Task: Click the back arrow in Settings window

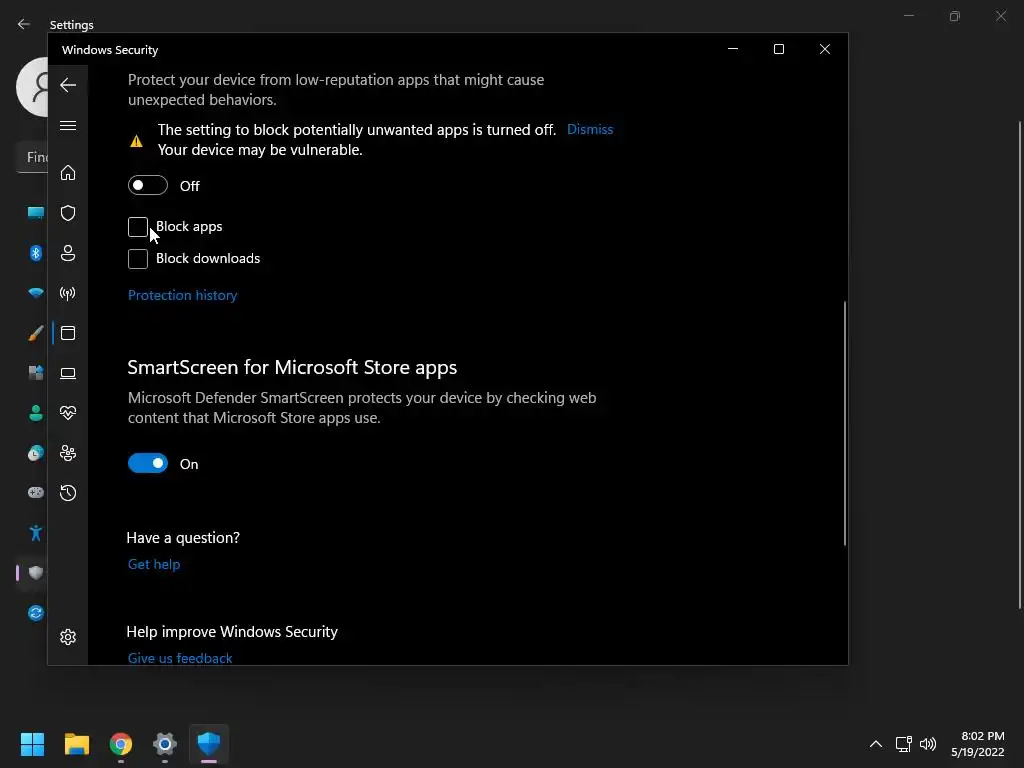Action: (24, 24)
